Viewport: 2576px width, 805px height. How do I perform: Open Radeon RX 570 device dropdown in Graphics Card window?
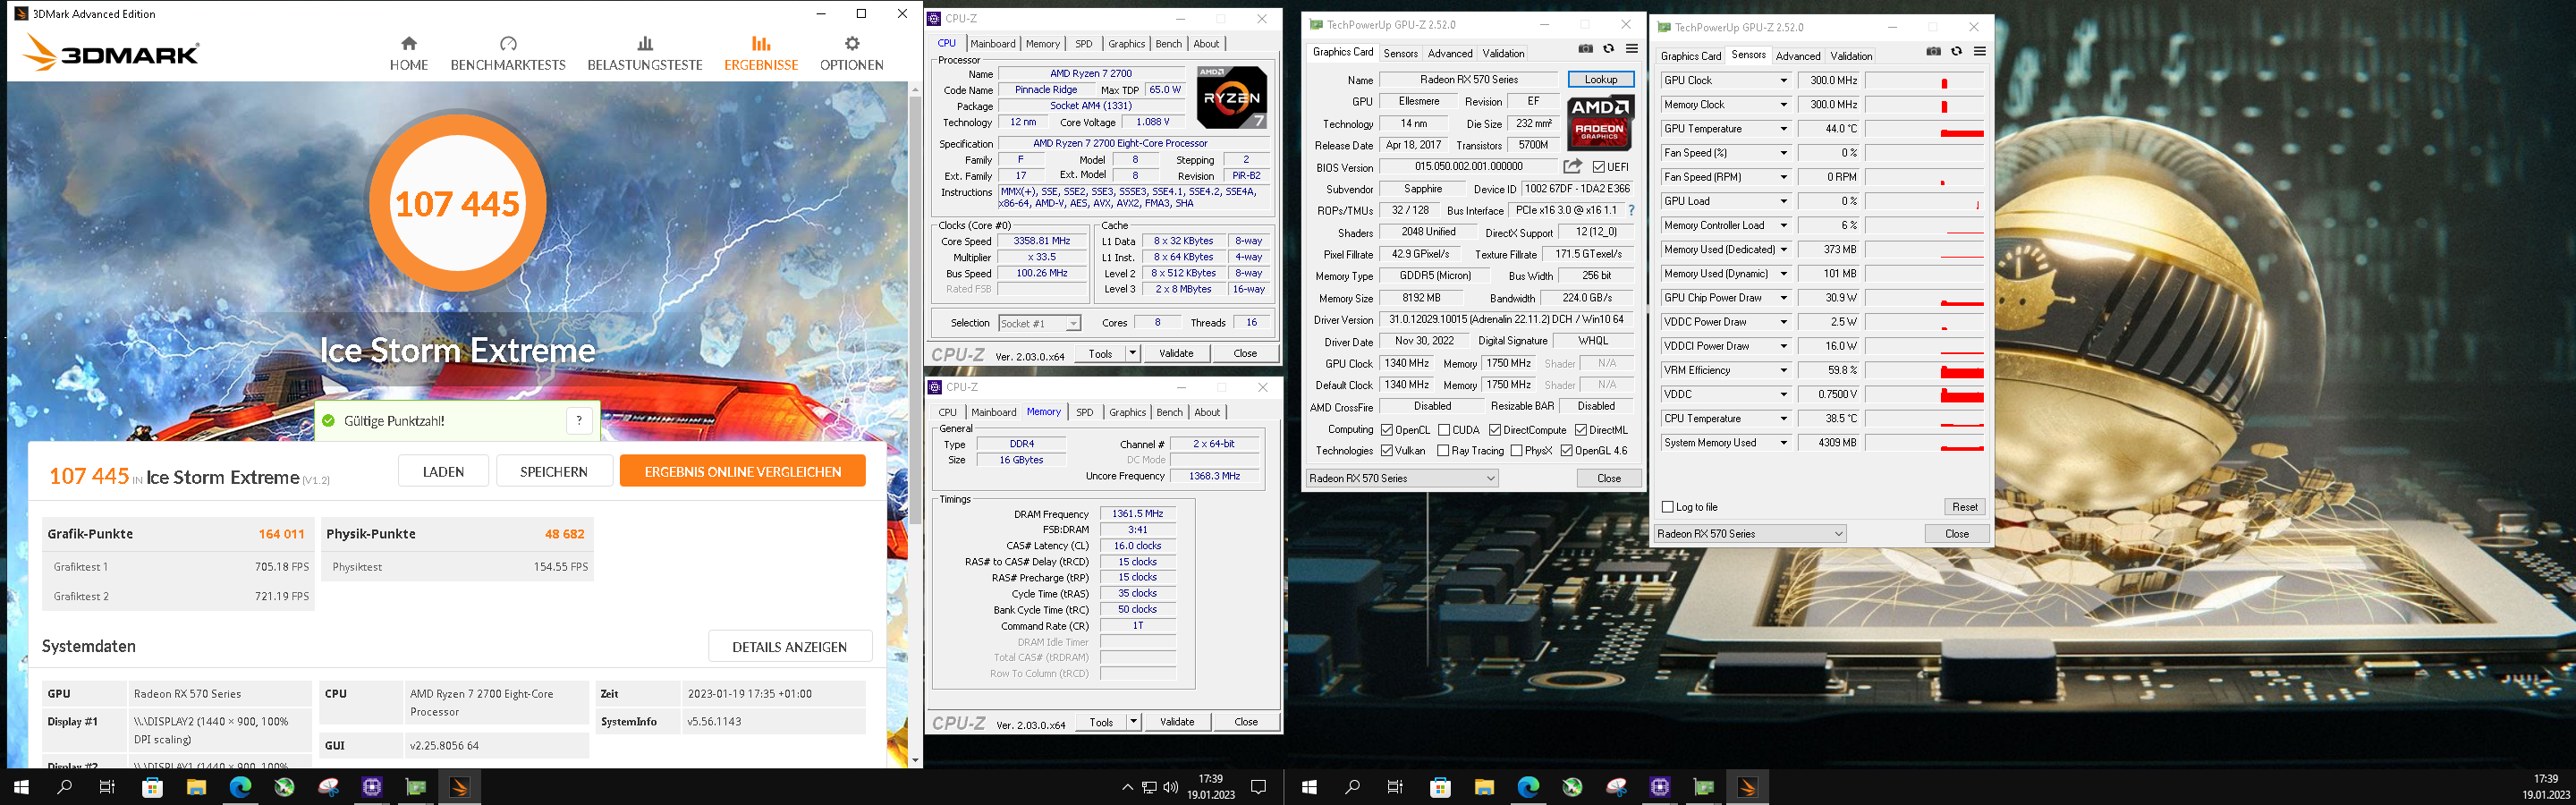point(1402,478)
